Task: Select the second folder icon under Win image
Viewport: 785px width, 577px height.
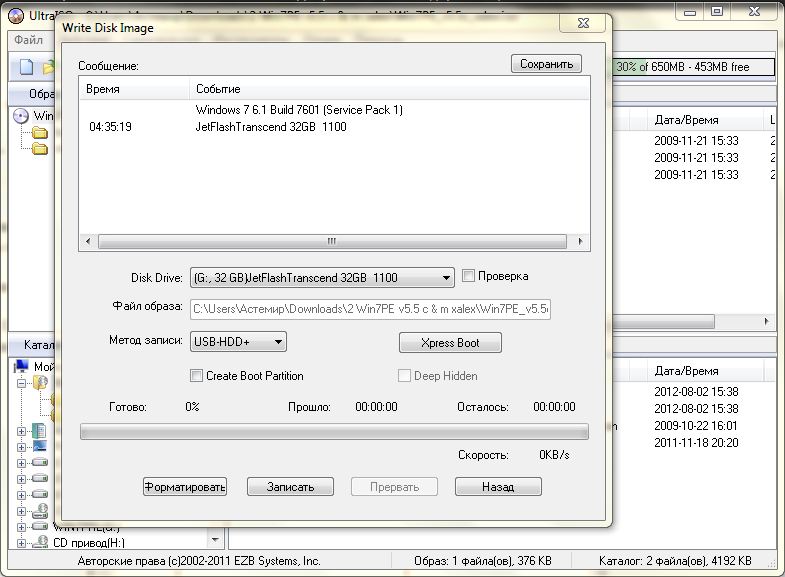Action: 40,149
